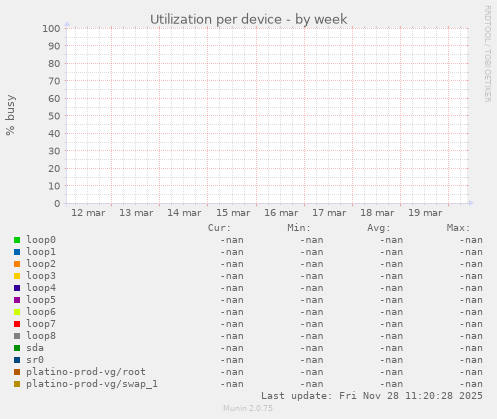Viewport: 497px width, 419px height.
Task: Click sr0 Avg value -nan
Action: 391,360
